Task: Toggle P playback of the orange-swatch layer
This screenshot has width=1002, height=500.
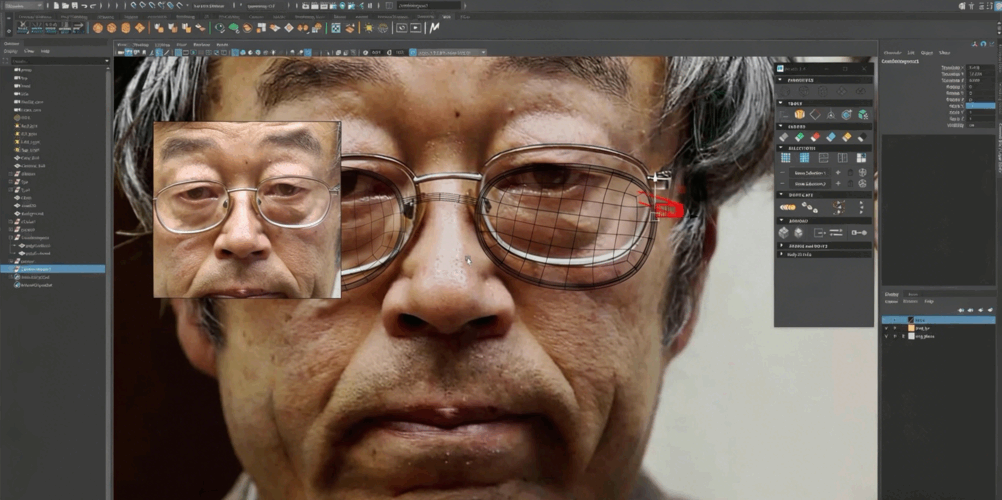Action: click(x=895, y=328)
